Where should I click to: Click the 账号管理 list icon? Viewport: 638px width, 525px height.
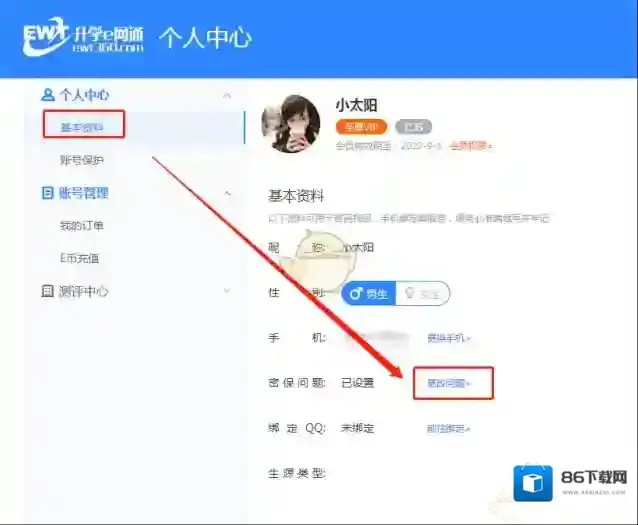pos(48,192)
